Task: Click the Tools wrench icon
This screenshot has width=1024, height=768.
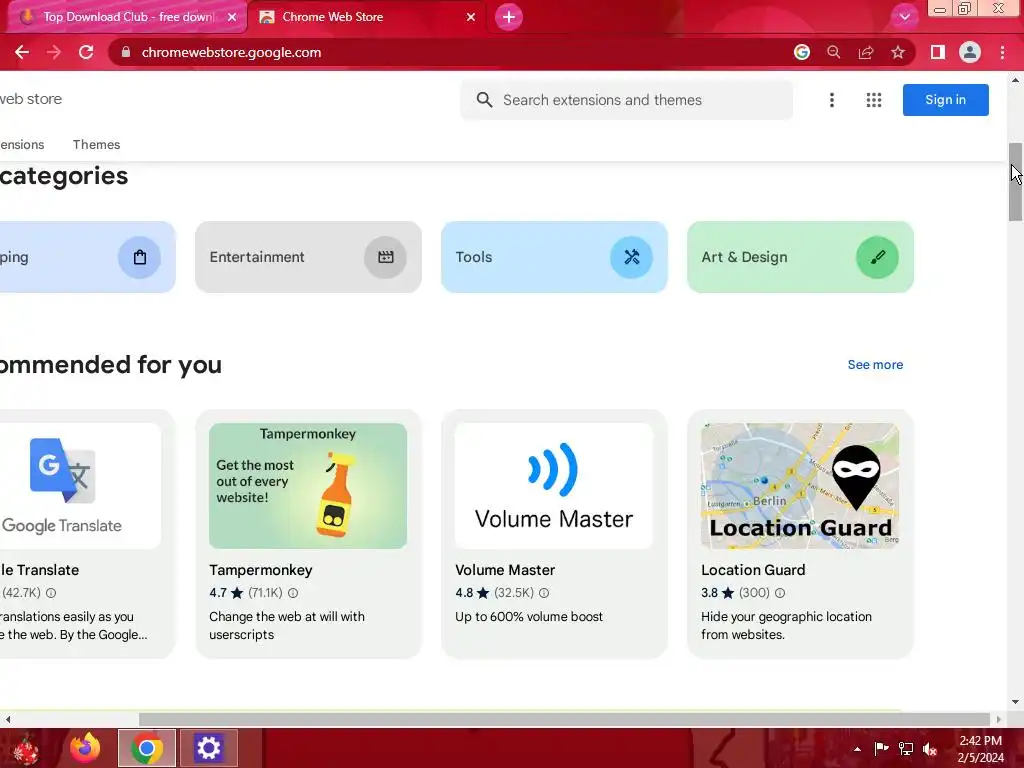Action: 632,257
